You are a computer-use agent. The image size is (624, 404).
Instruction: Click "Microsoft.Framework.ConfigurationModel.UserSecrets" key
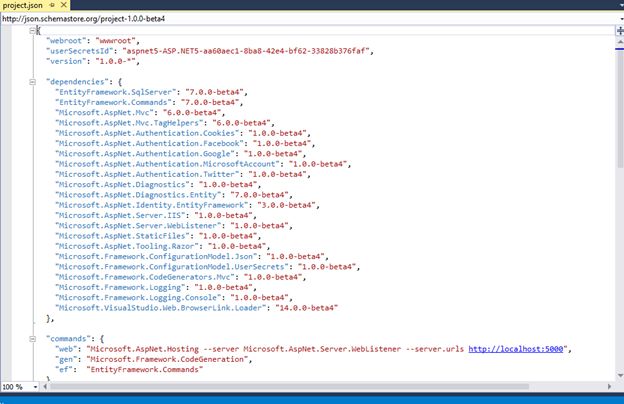tap(172, 267)
